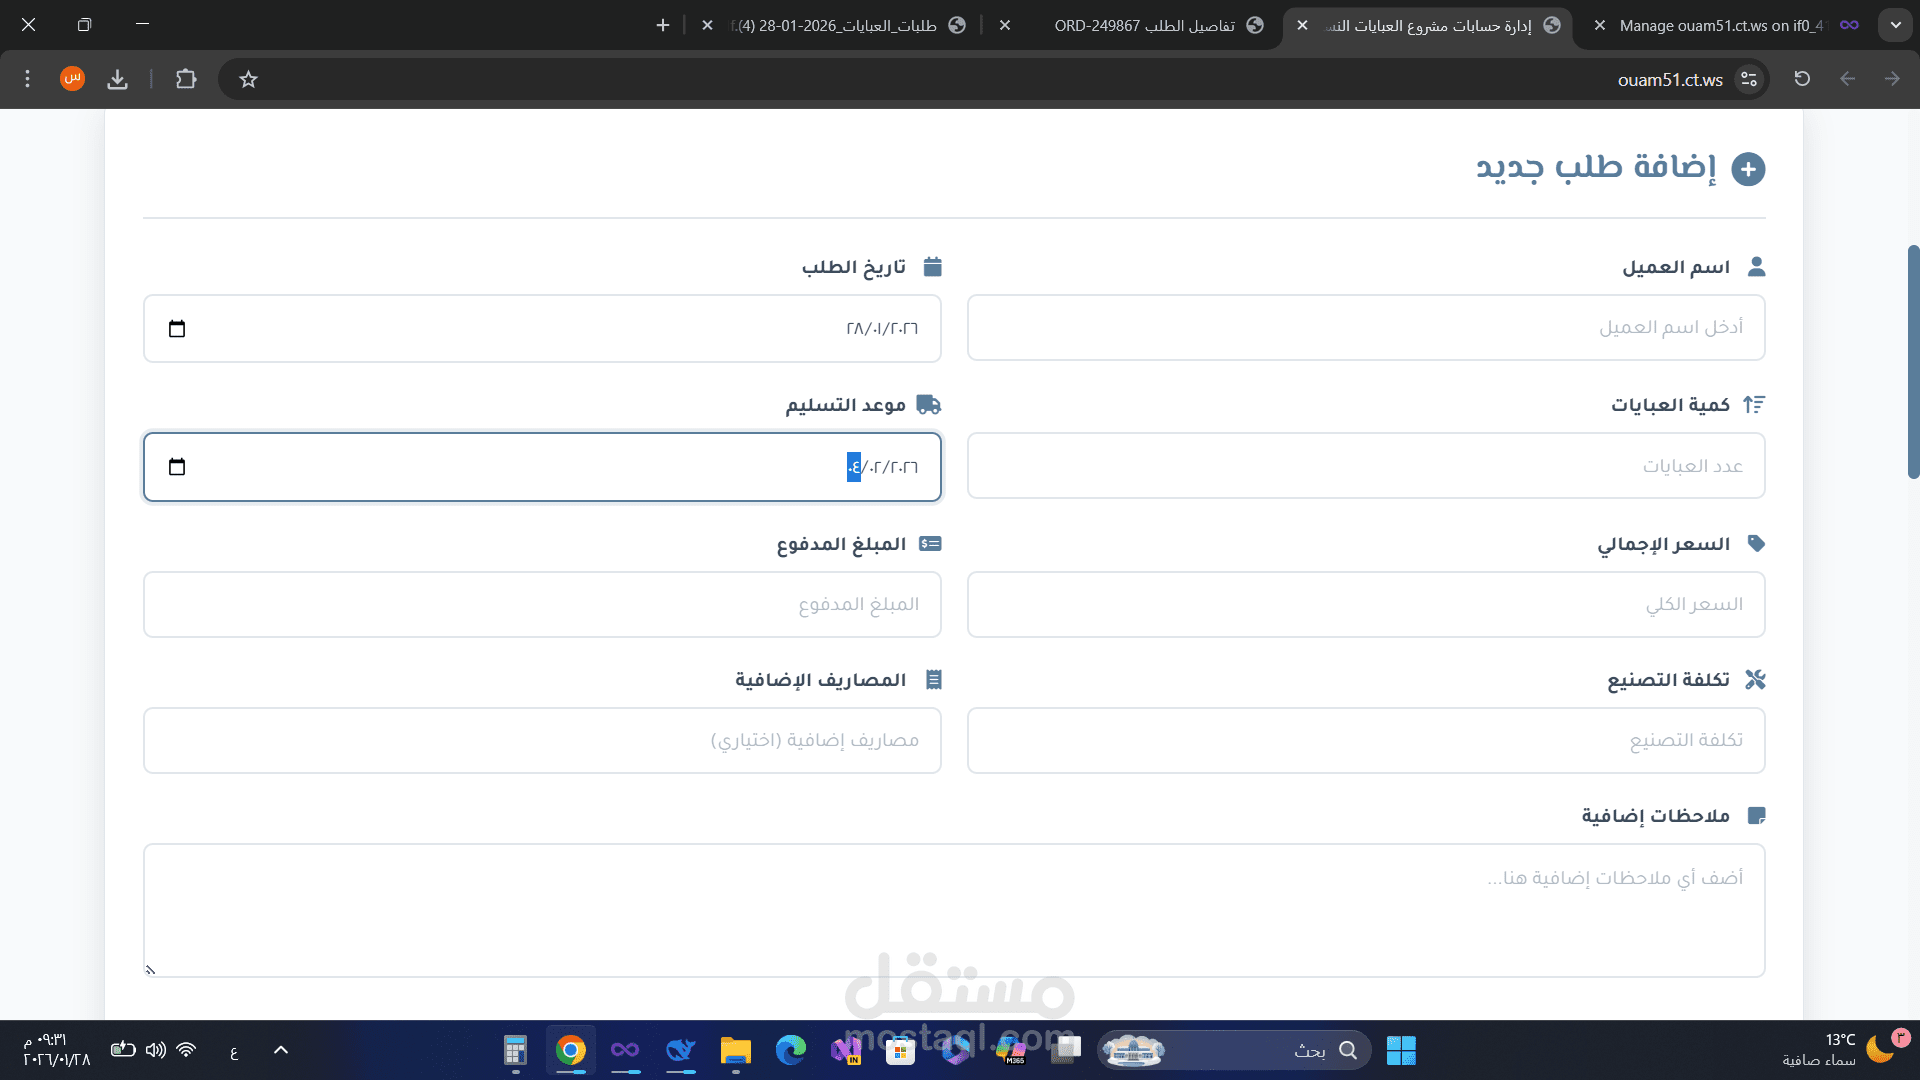Open Chrome three-dot menu
The height and width of the screenshot is (1080, 1920).
point(28,79)
